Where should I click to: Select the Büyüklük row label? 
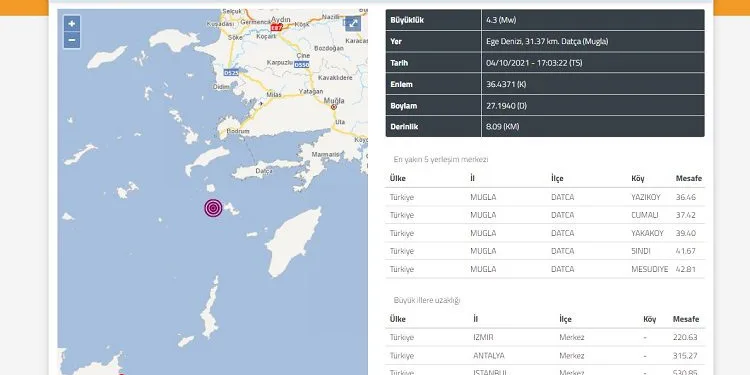407,20
